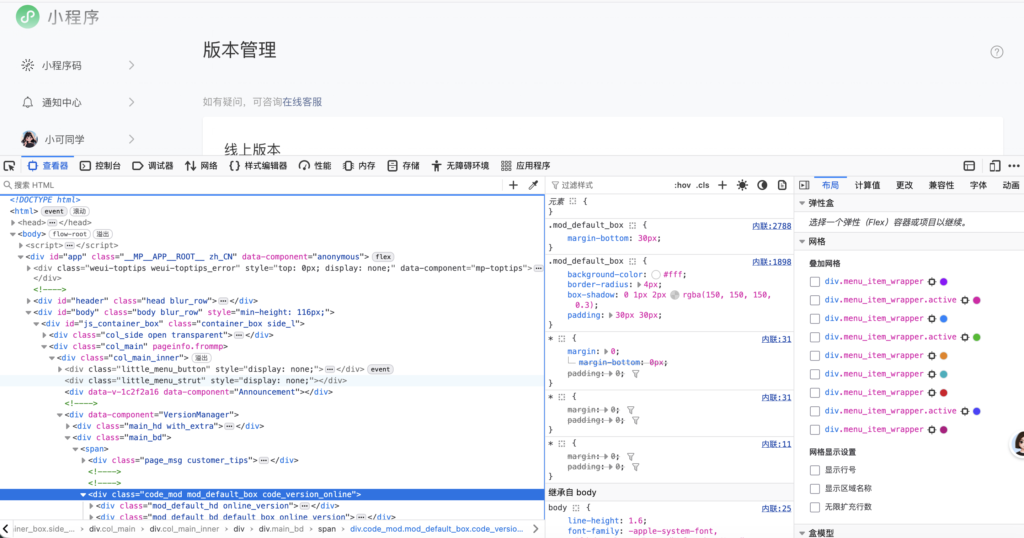The height and width of the screenshot is (538, 1024).
Task: Activate the element picker tool
Action: (x=9, y=166)
